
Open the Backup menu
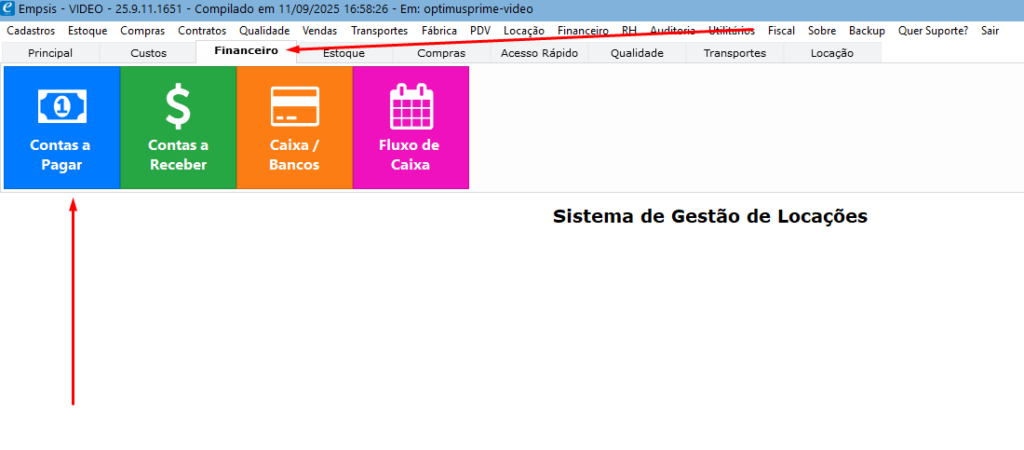(867, 31)
